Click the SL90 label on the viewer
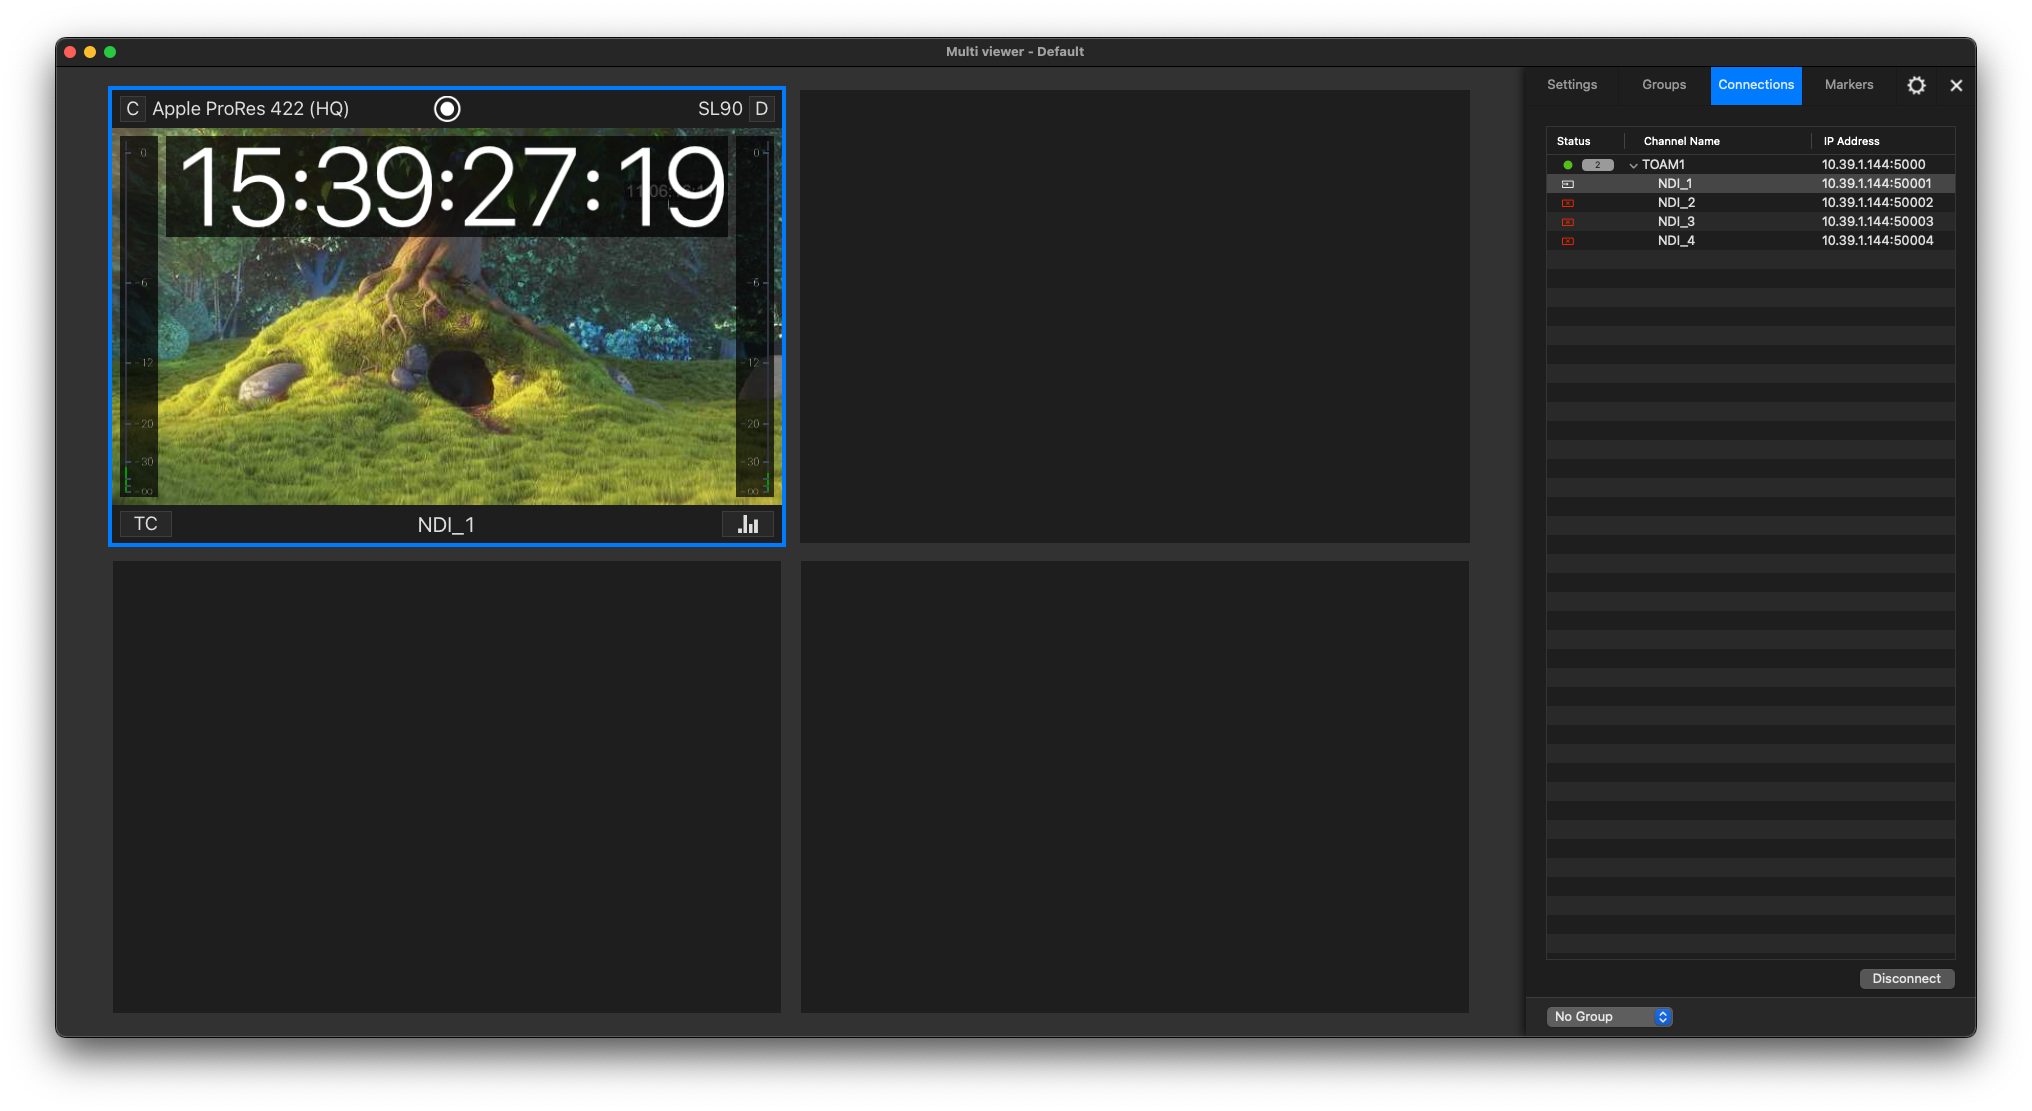 pos(720,109)
